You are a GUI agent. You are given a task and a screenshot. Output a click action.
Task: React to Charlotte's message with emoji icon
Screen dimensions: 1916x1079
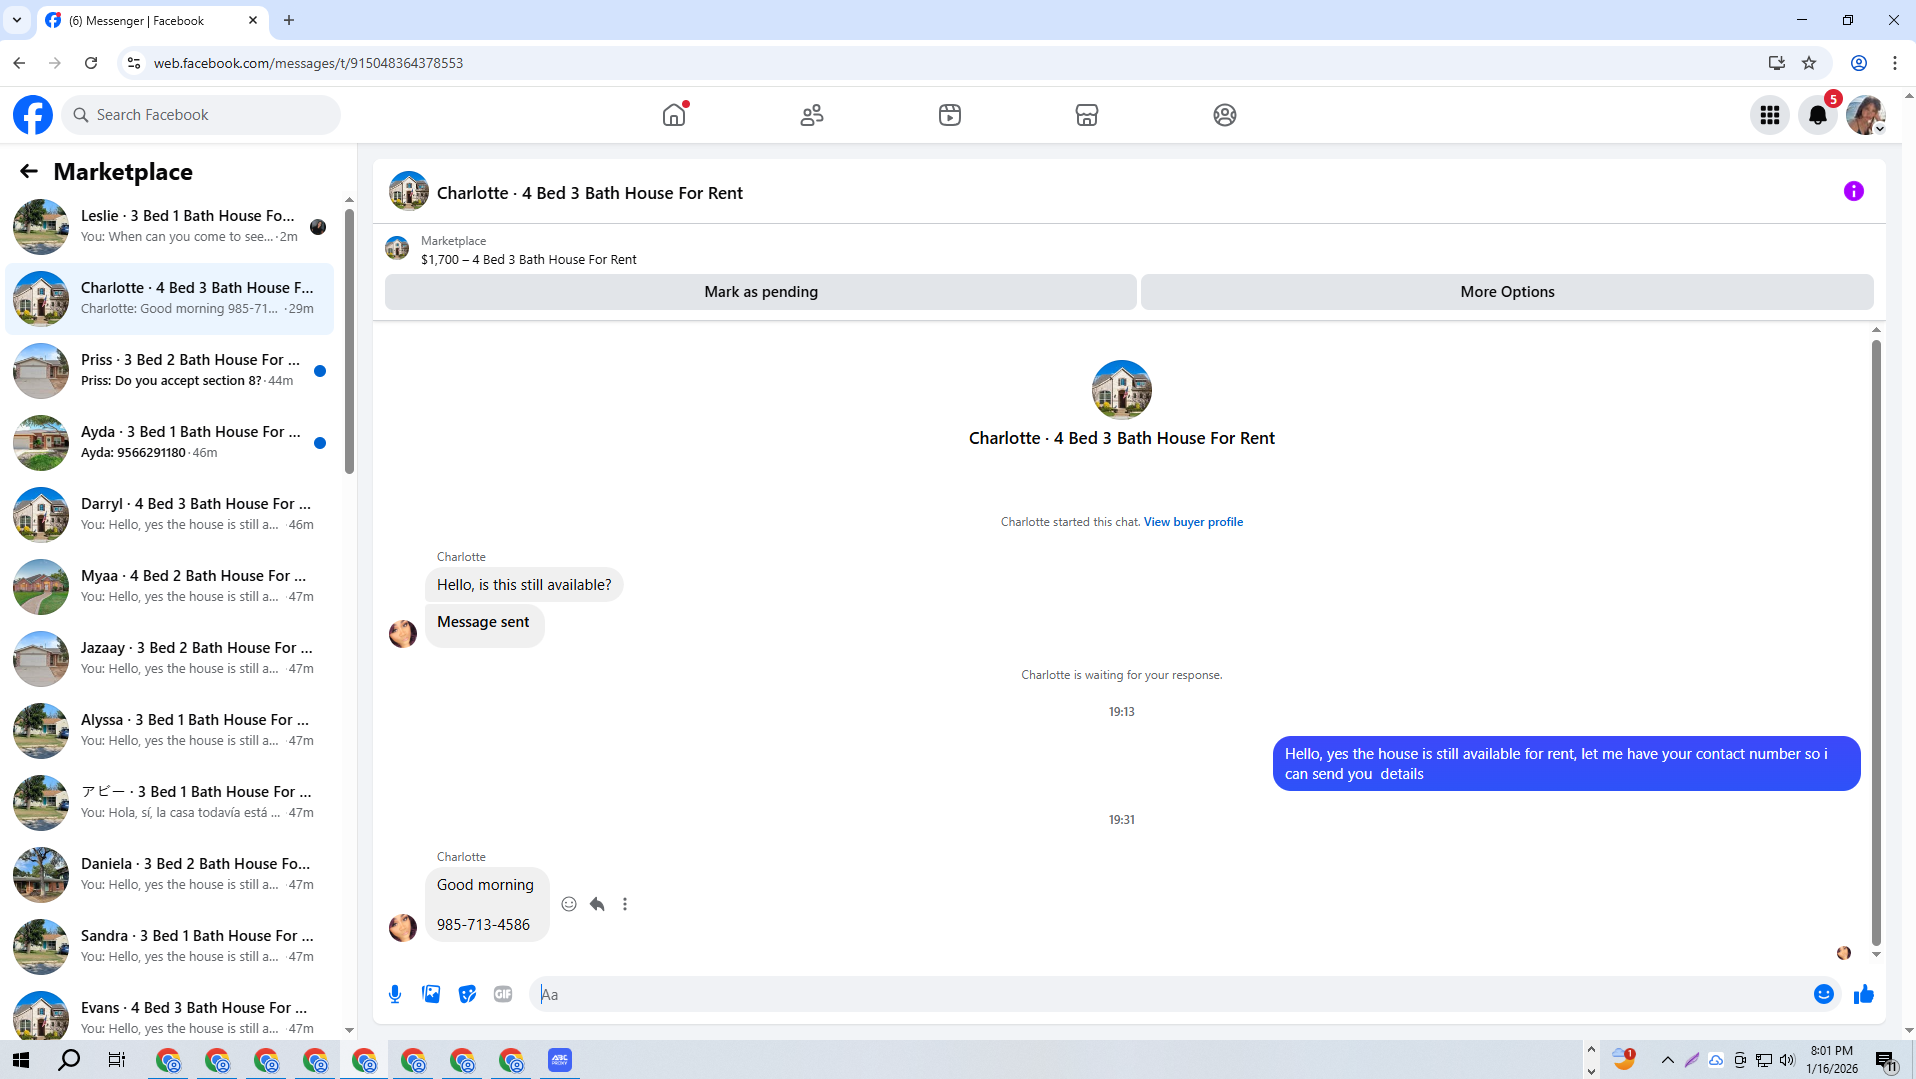coord(569,904)
